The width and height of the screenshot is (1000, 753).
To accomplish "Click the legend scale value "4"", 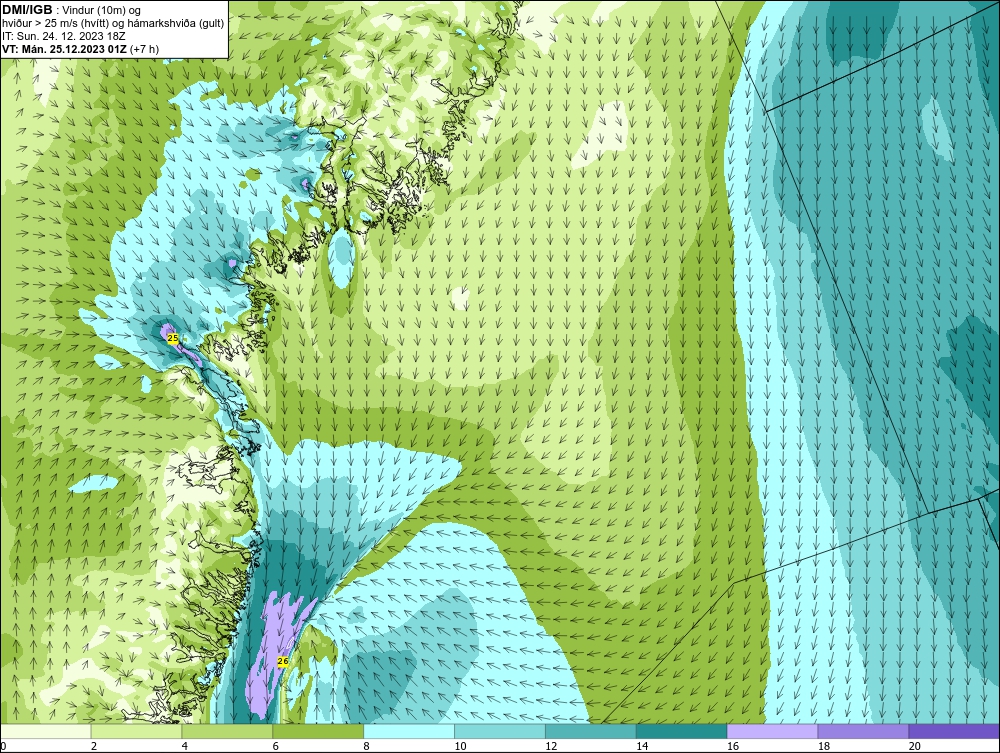I will click(184, 746).
